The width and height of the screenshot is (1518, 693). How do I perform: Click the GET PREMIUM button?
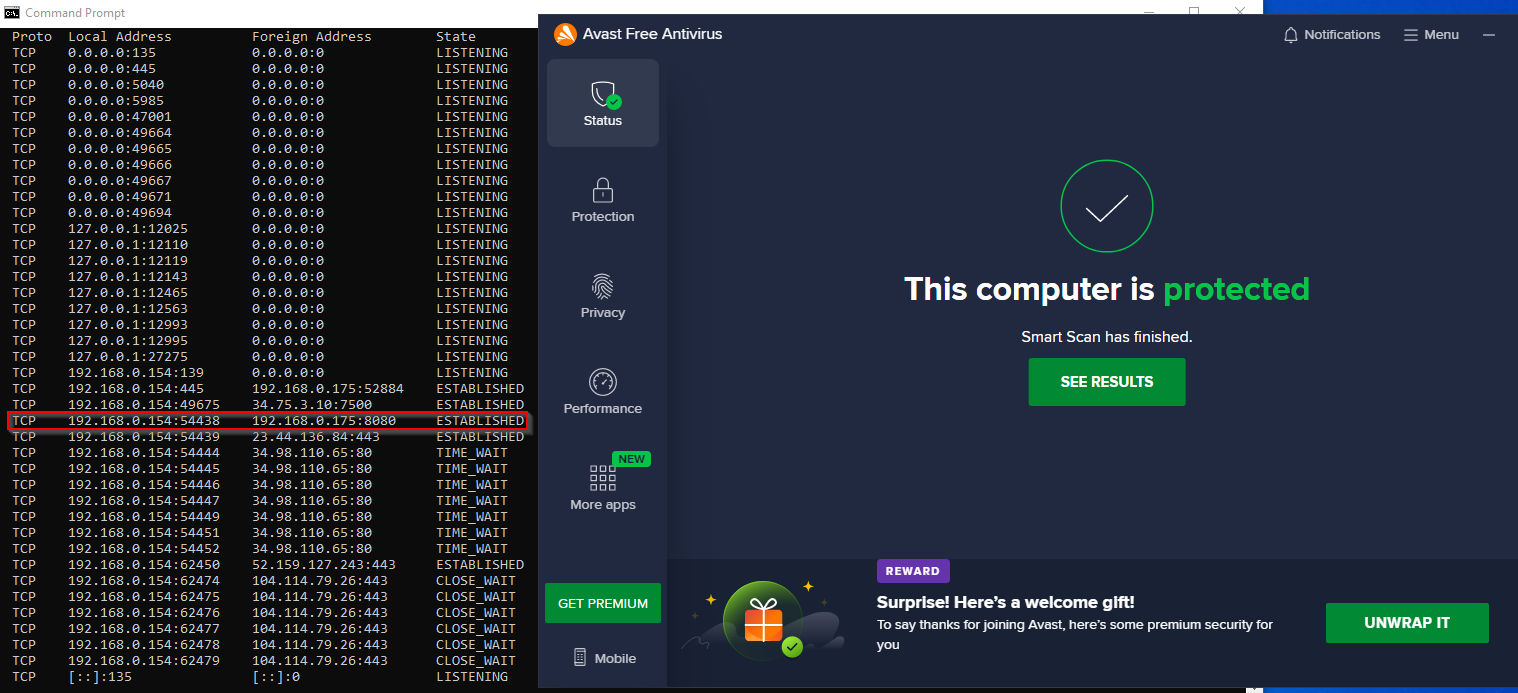603,603
